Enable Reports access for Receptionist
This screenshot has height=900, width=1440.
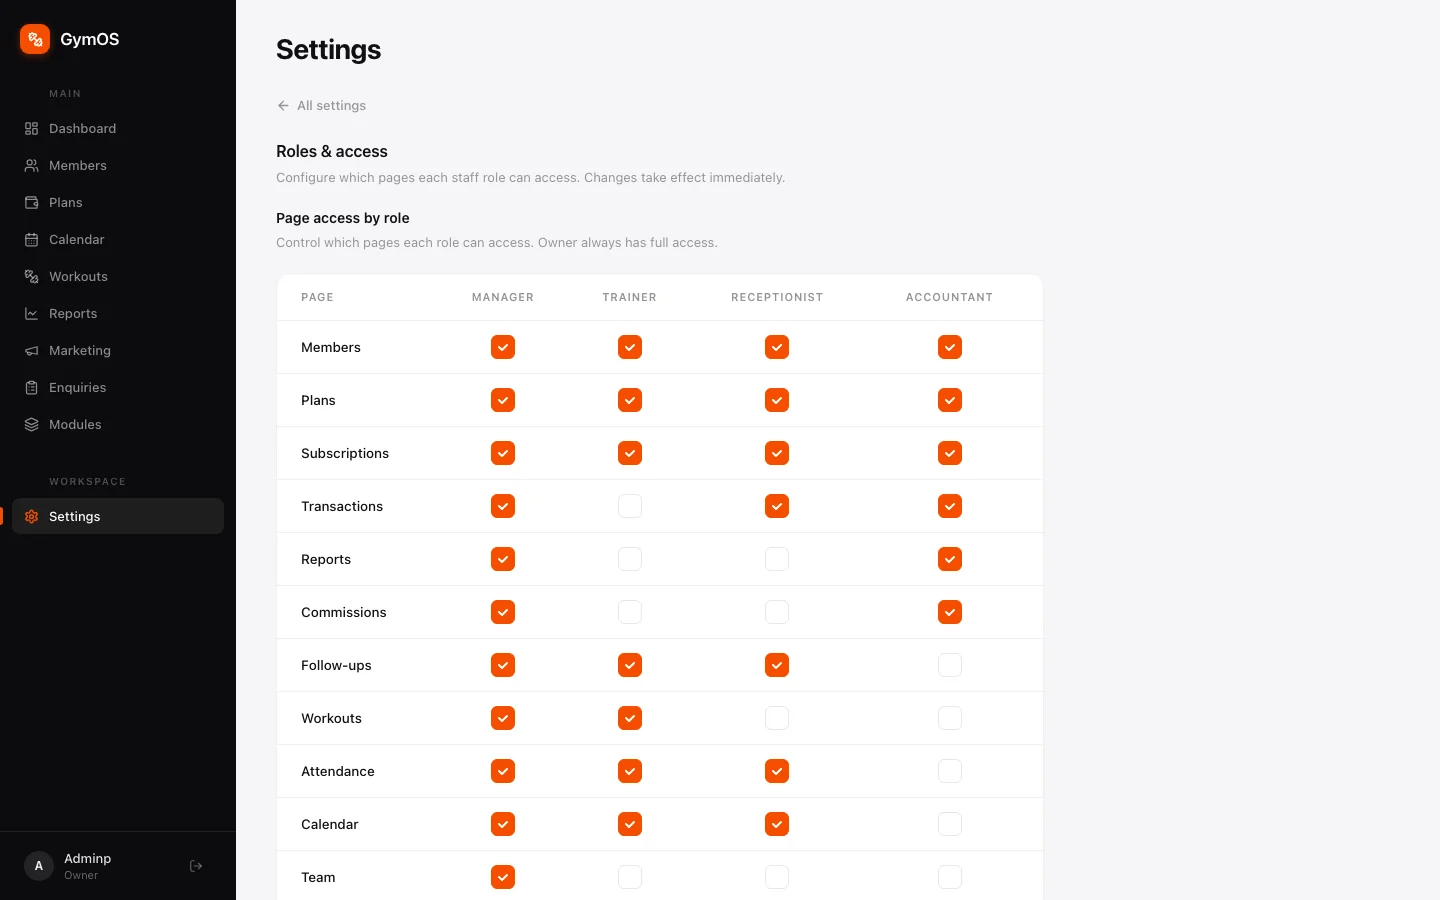click(777, 559)
